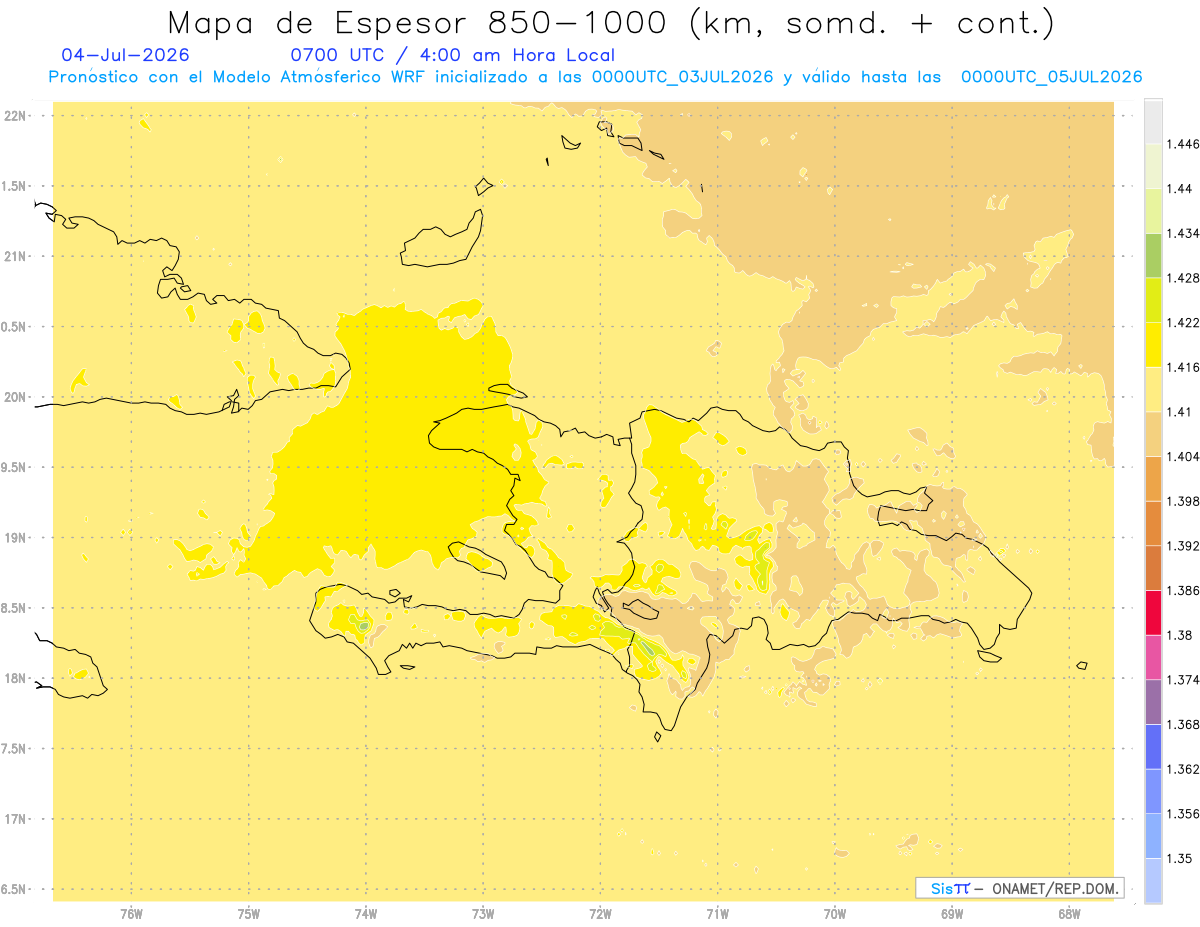Click the colorbar value '1.398'
This screenshot has width=1200, height=927.
1183,501
